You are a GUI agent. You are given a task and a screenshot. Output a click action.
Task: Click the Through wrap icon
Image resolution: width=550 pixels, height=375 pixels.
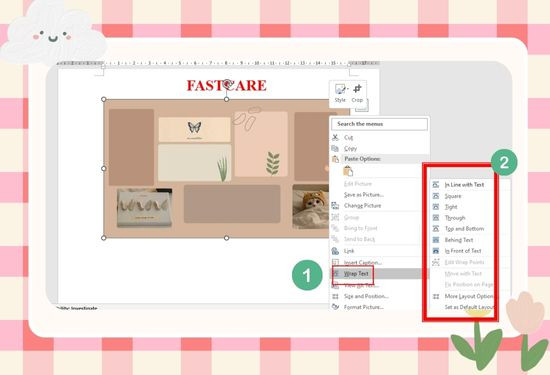436,218
